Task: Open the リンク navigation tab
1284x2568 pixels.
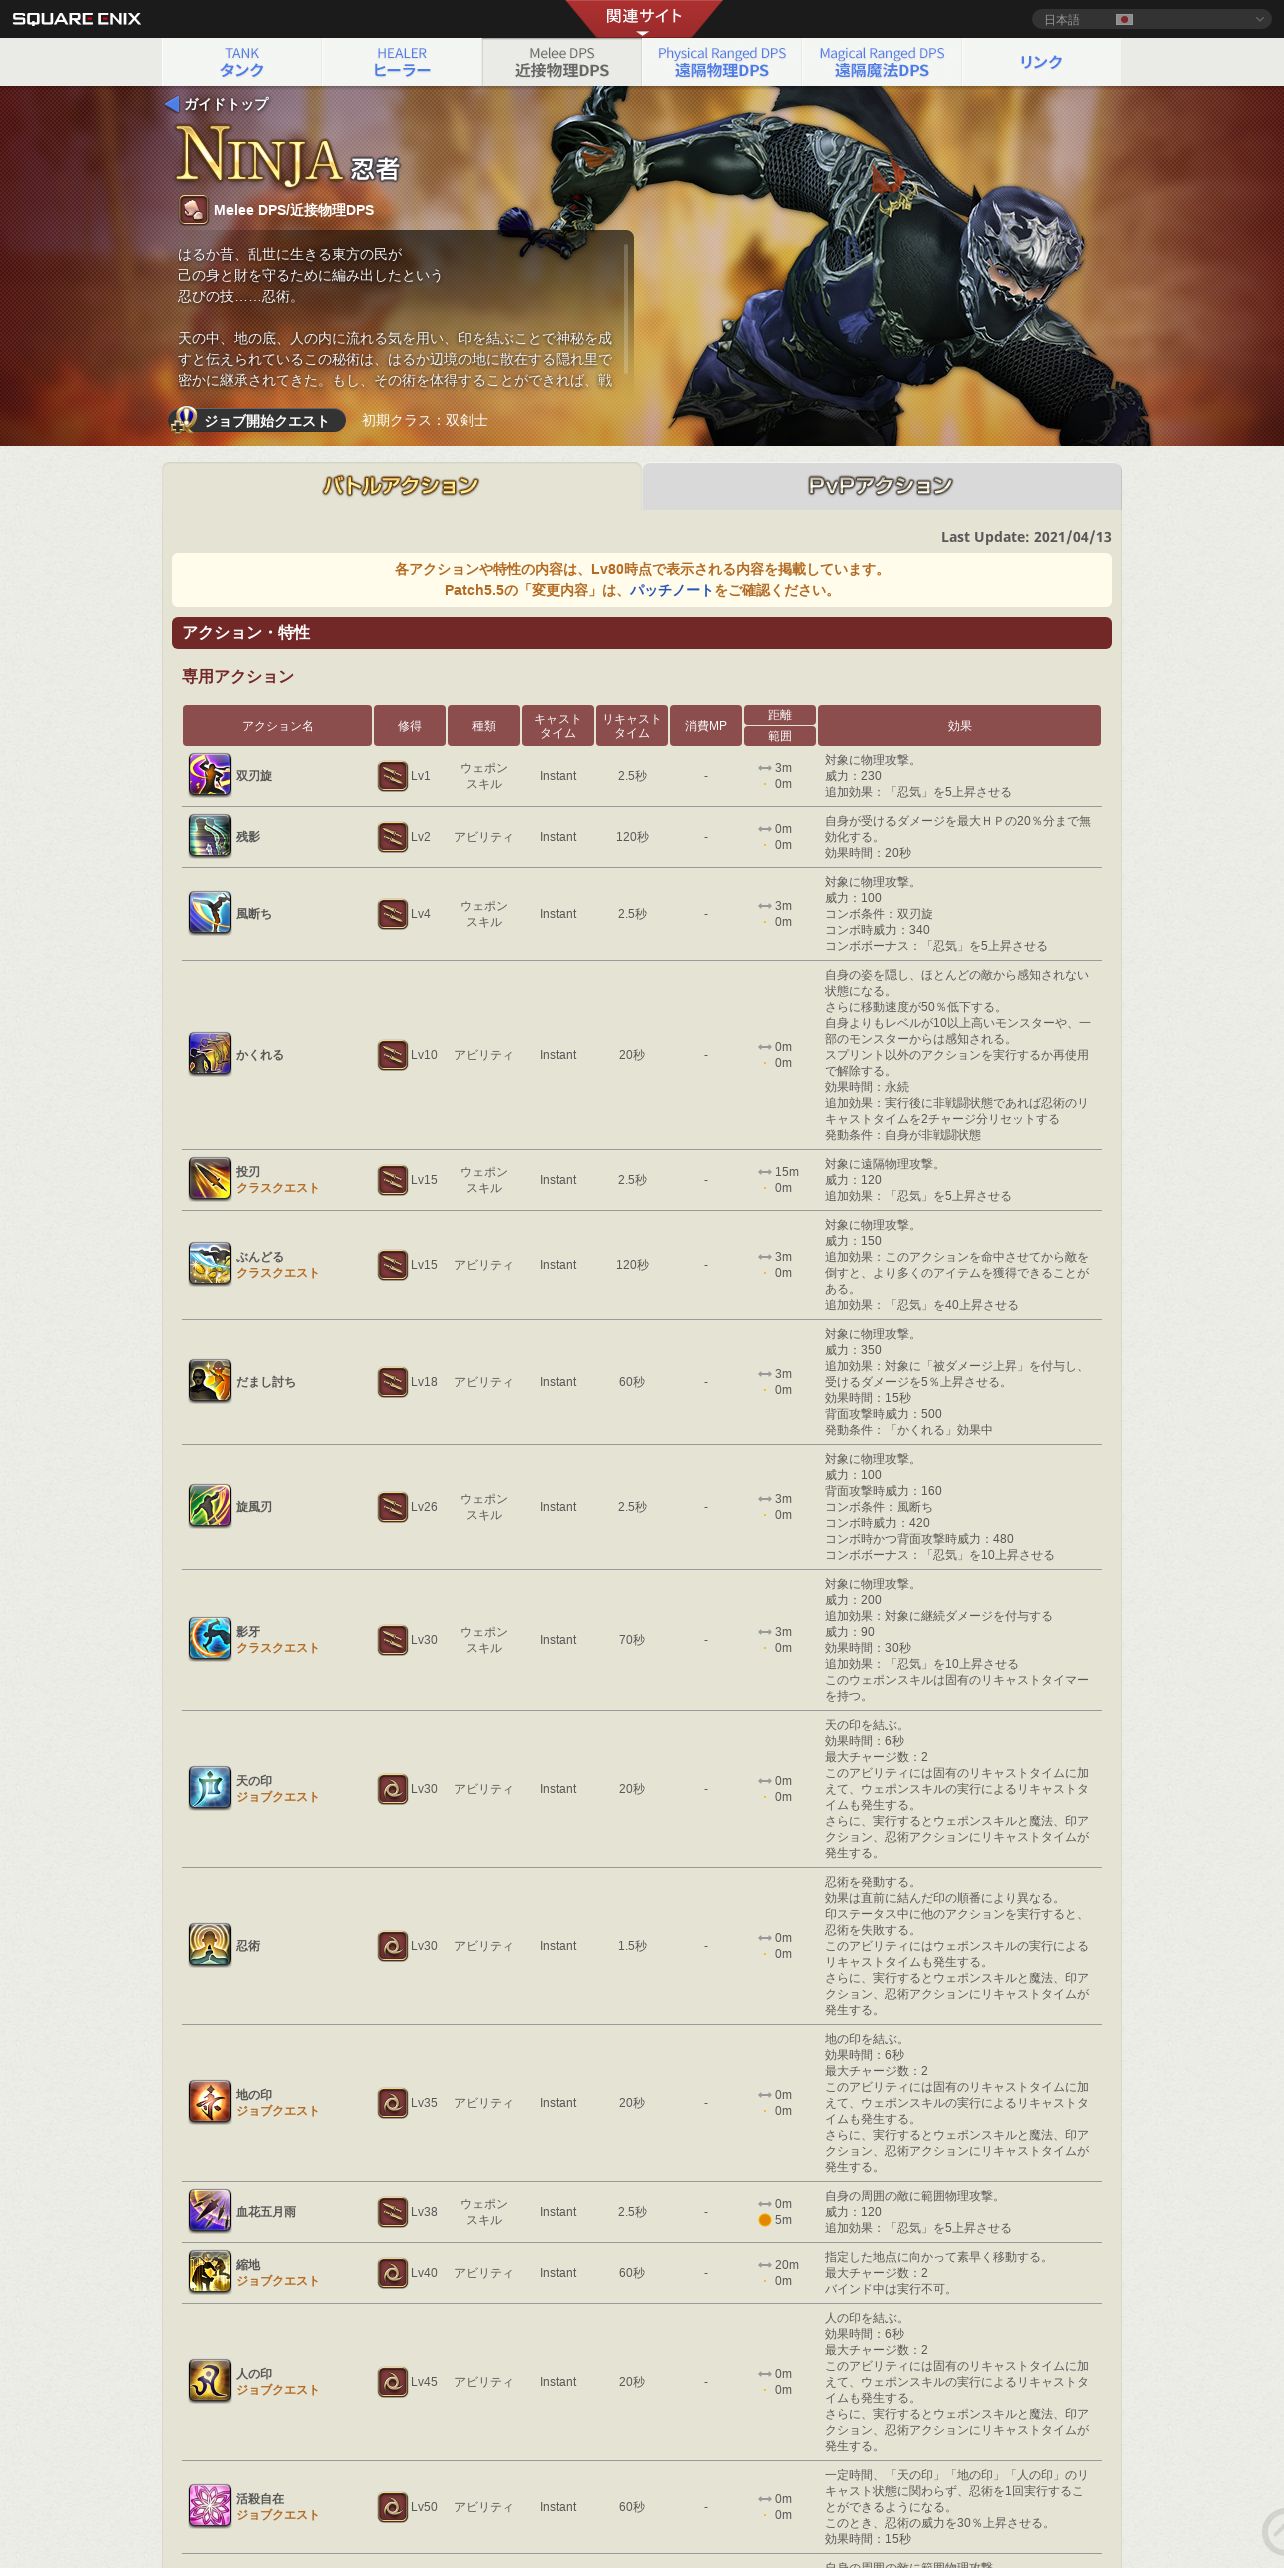Action: [1041, 62]
